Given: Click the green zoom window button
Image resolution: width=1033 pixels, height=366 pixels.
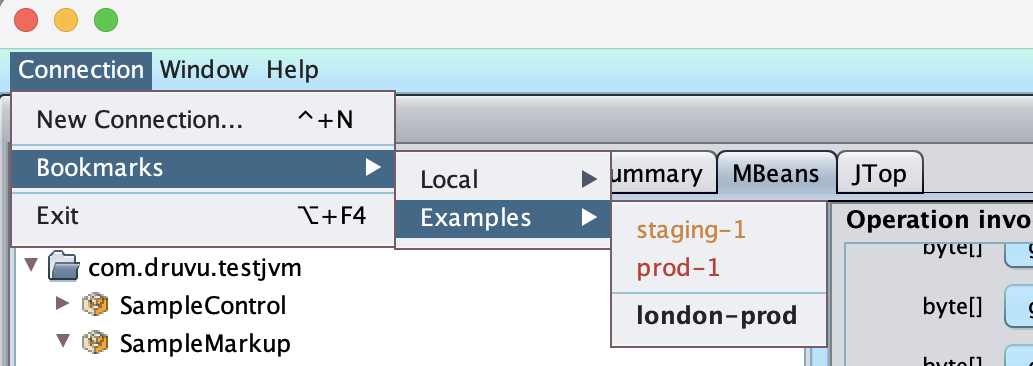Looking at the screenshot, I should [106, 20].
